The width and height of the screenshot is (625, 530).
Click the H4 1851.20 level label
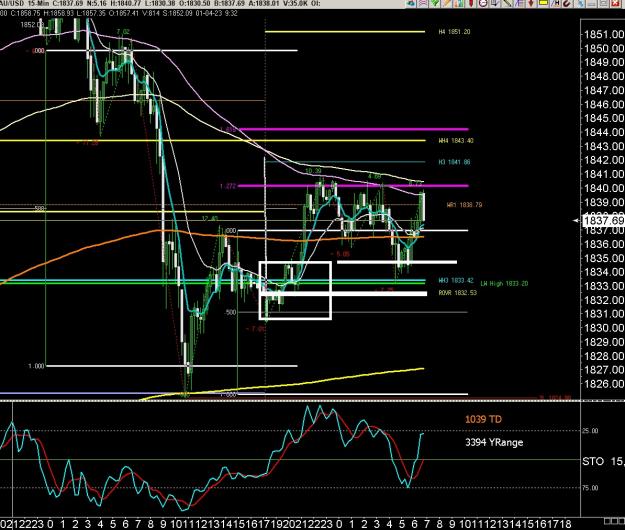pos(454,31)
